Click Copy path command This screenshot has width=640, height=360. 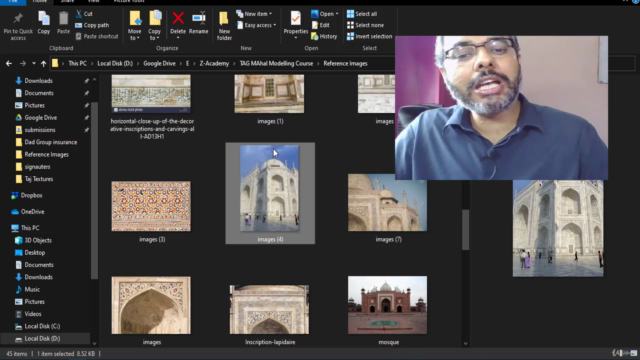tap(92, 25)
